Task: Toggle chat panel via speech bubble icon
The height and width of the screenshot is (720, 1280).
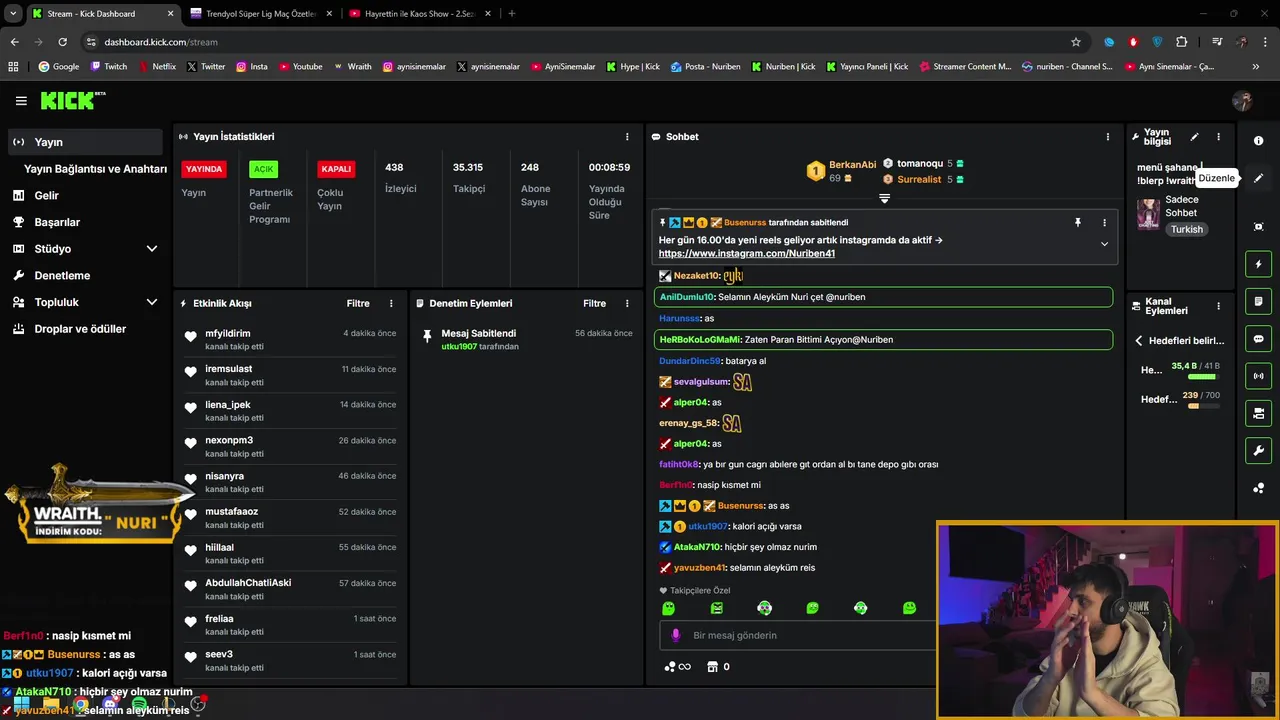Action: (x=1258, y=339)
